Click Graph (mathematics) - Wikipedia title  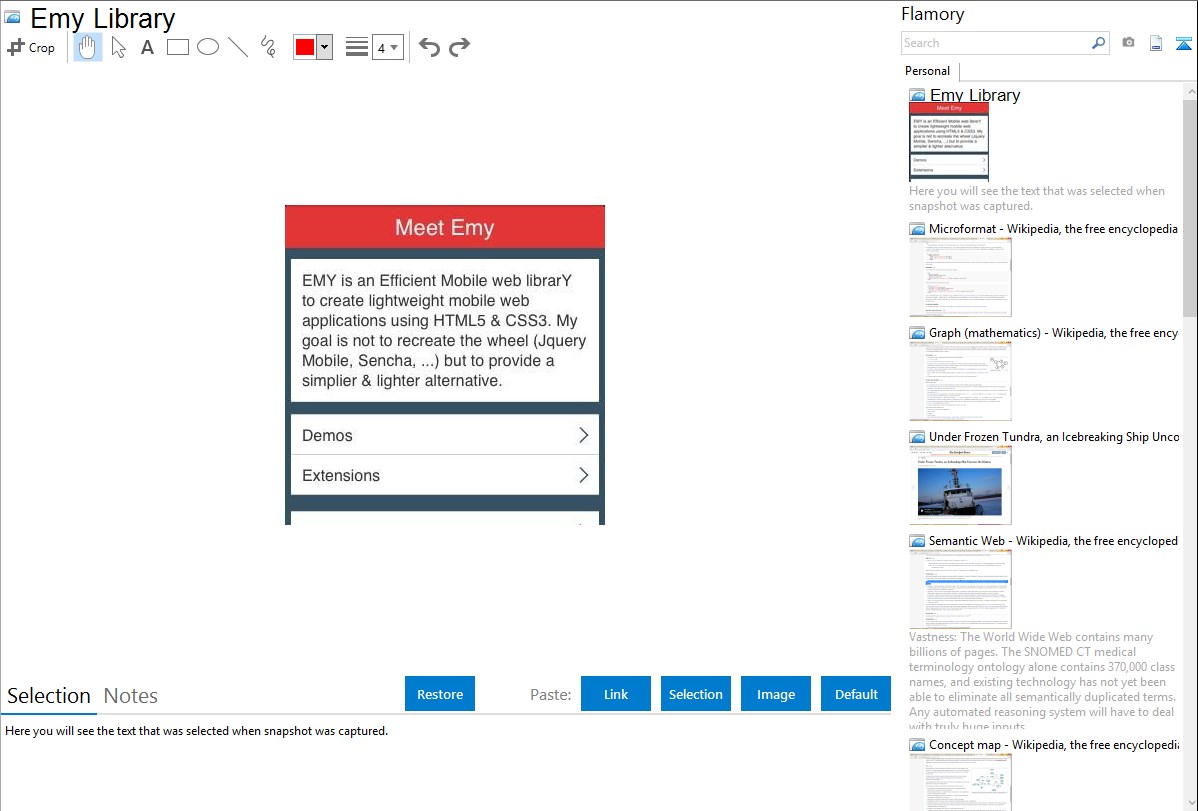1053,333
